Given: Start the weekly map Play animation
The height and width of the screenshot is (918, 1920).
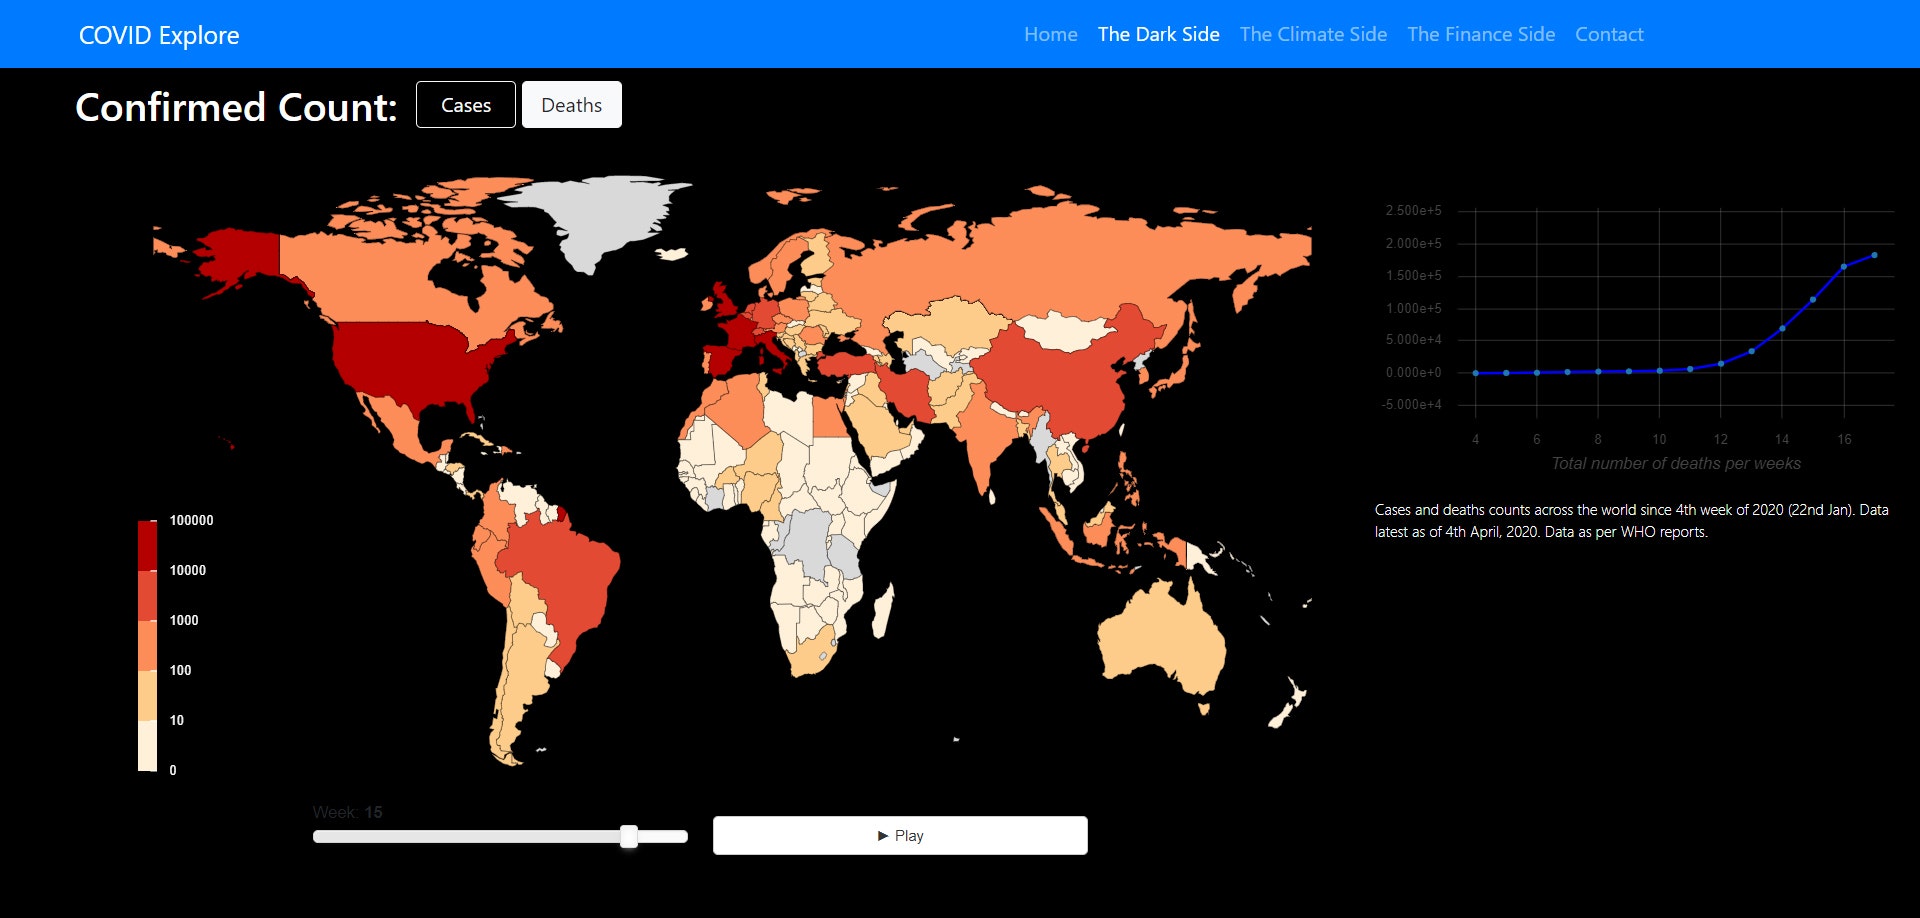Looking at the screenshot, I should (900, 836).
